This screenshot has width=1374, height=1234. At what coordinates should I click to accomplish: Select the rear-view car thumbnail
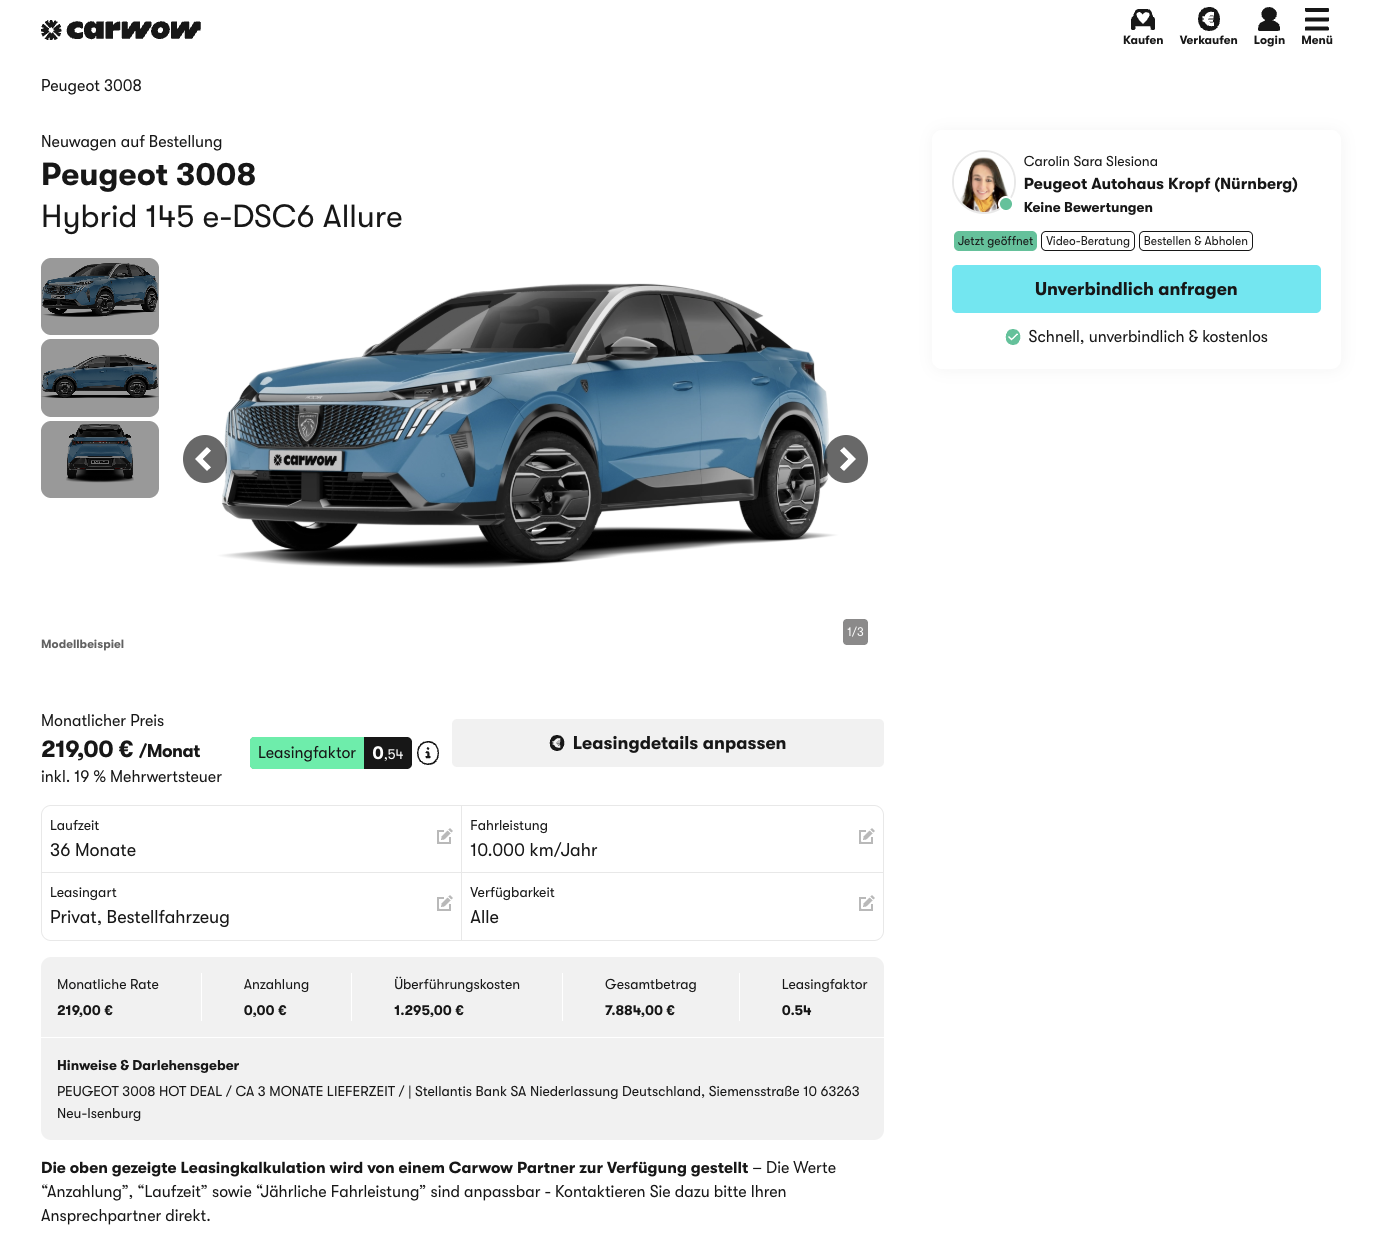(100, 459)
